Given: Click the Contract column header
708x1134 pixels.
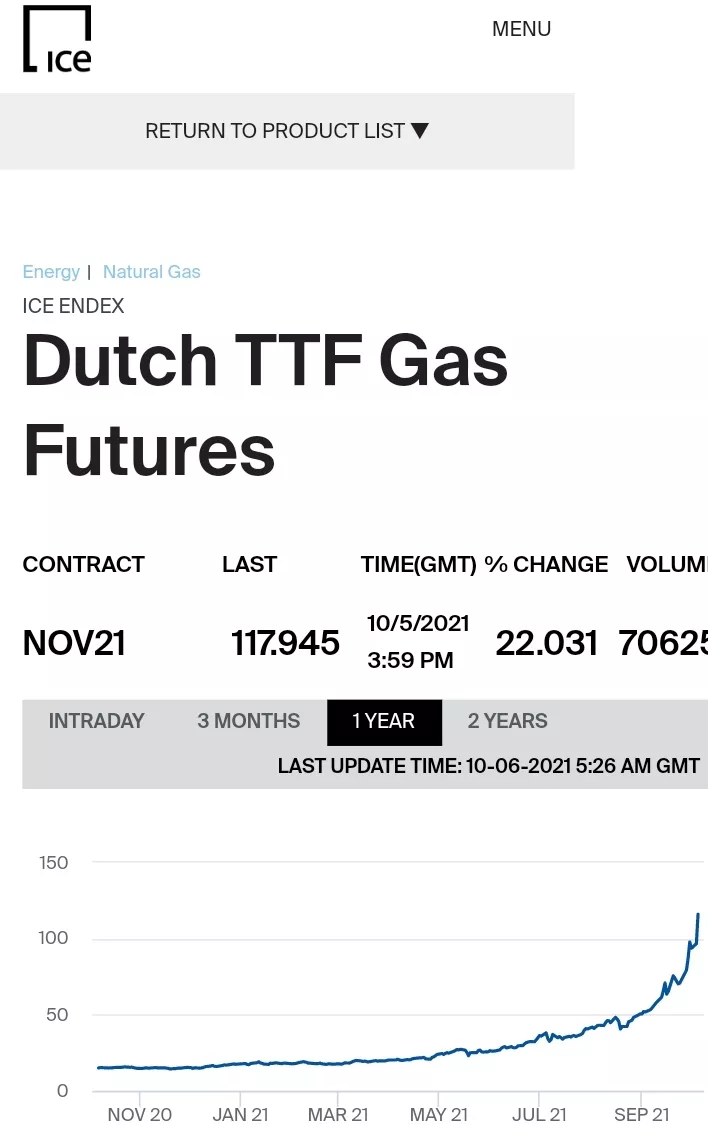Looking at the screenshot, I should pyautogui.click(x=84, y=565).
